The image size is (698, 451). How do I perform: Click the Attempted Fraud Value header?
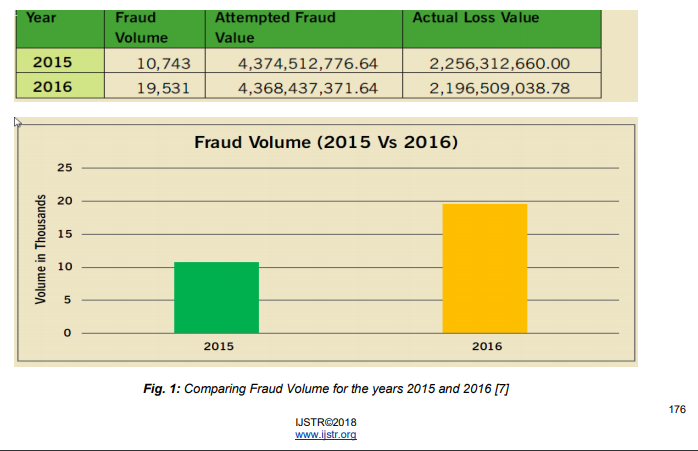304,29
